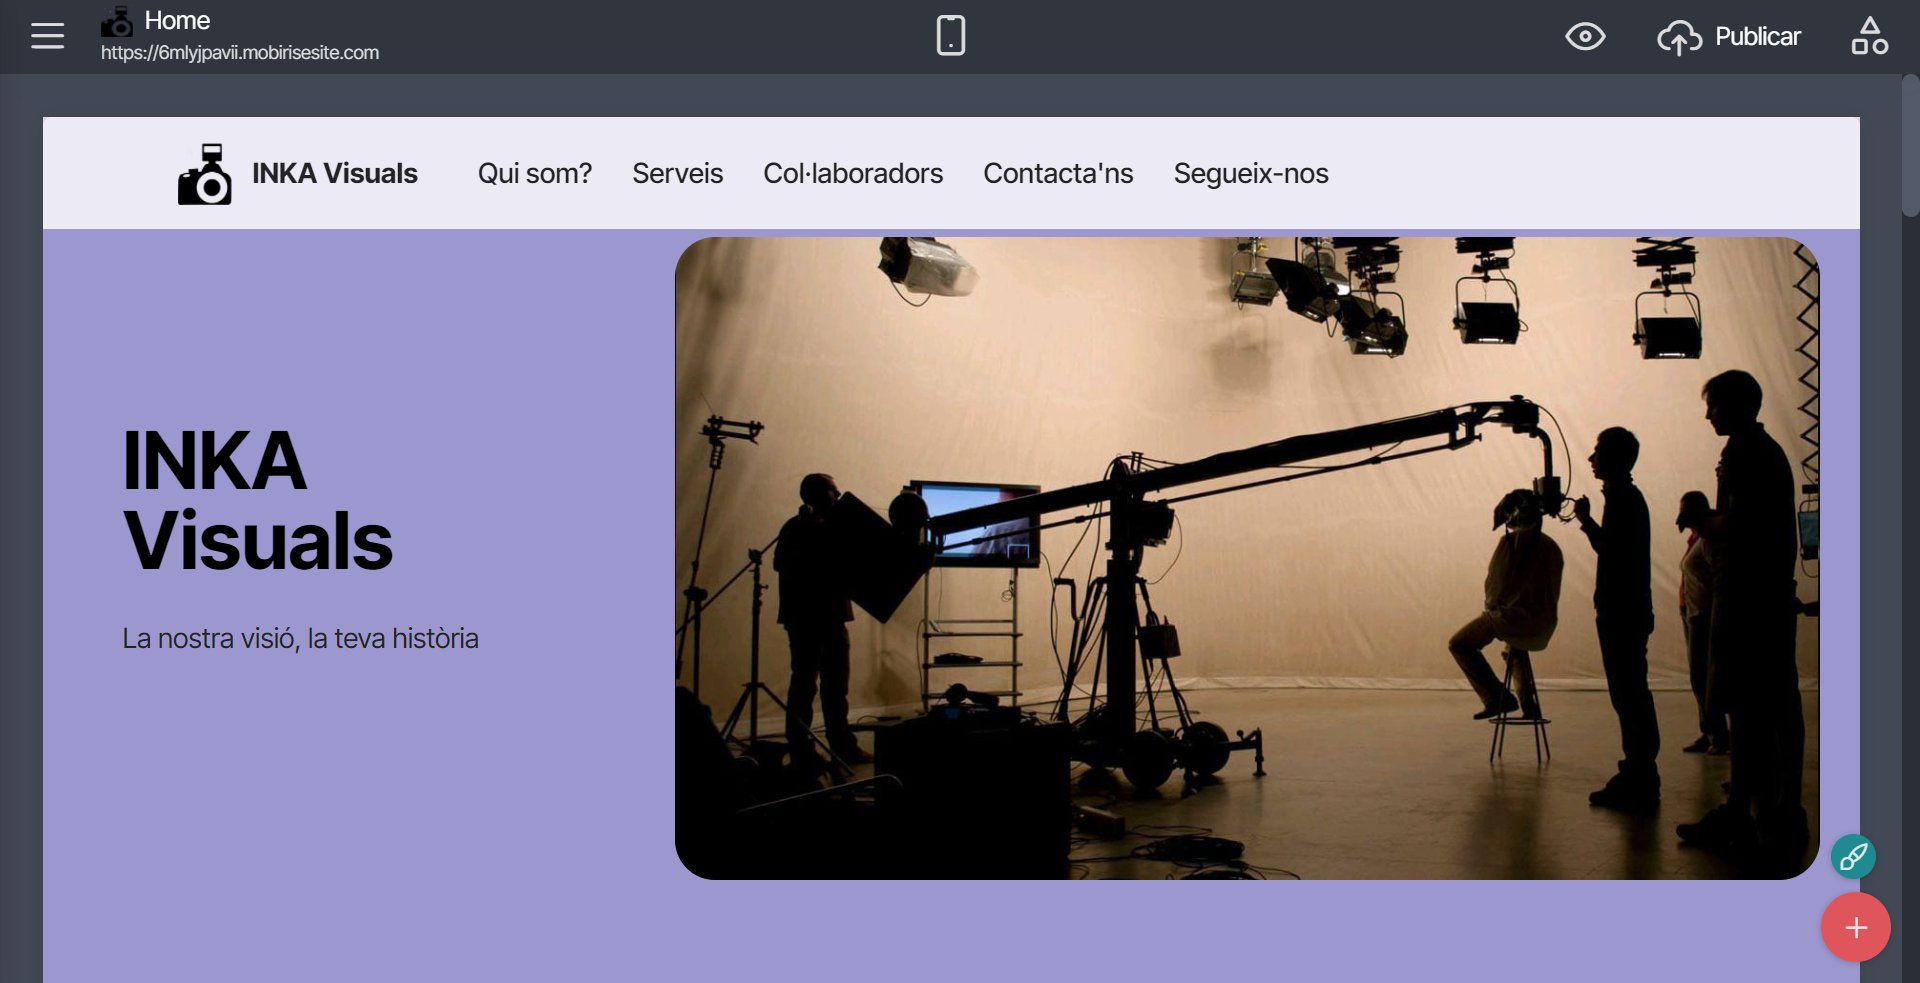The width and height of the screenshot is (1920, 983).
Task: Switch to mobile device view
Action: coord(950,36)
